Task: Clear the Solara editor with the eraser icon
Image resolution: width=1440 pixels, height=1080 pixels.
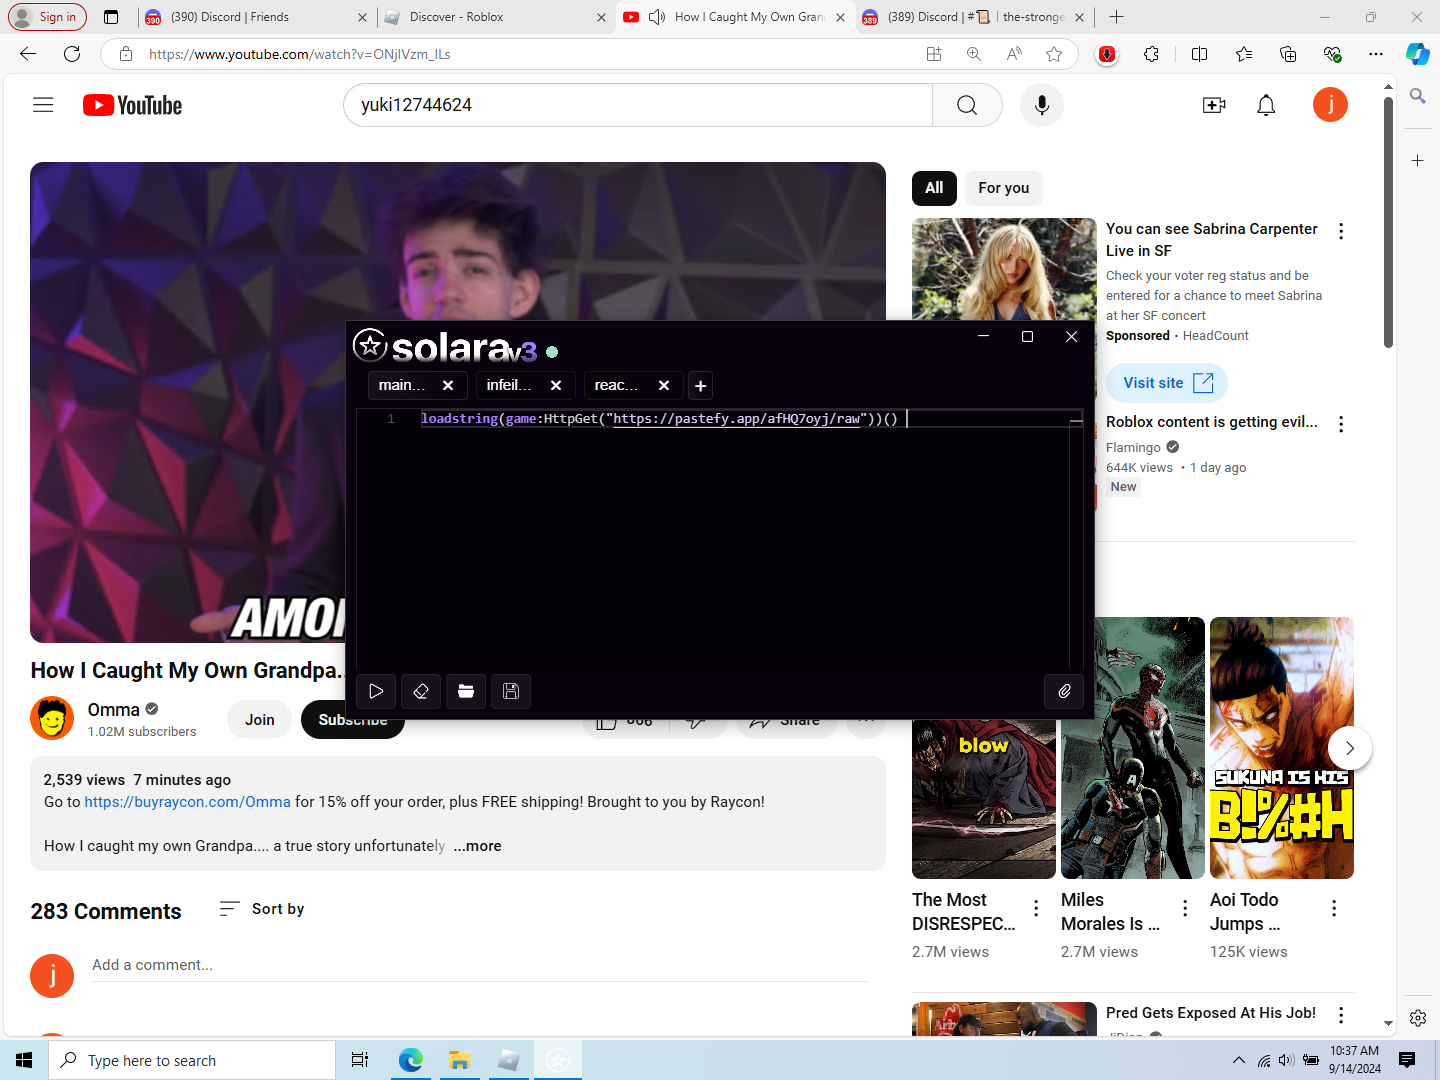Action: (421, 691)
